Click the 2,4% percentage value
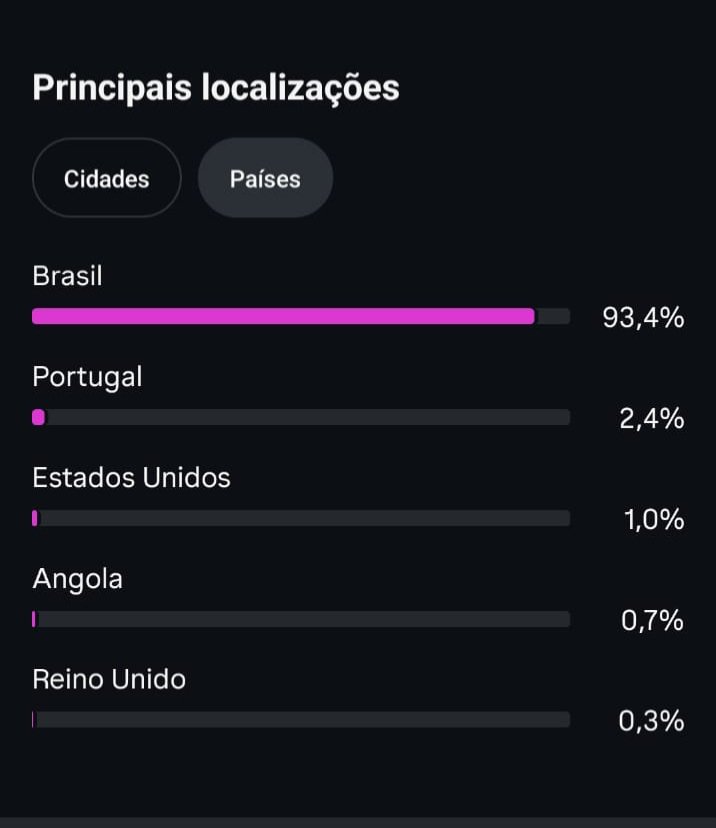The width and height of the screenshot is (716, 828). [x=651, y=418]
